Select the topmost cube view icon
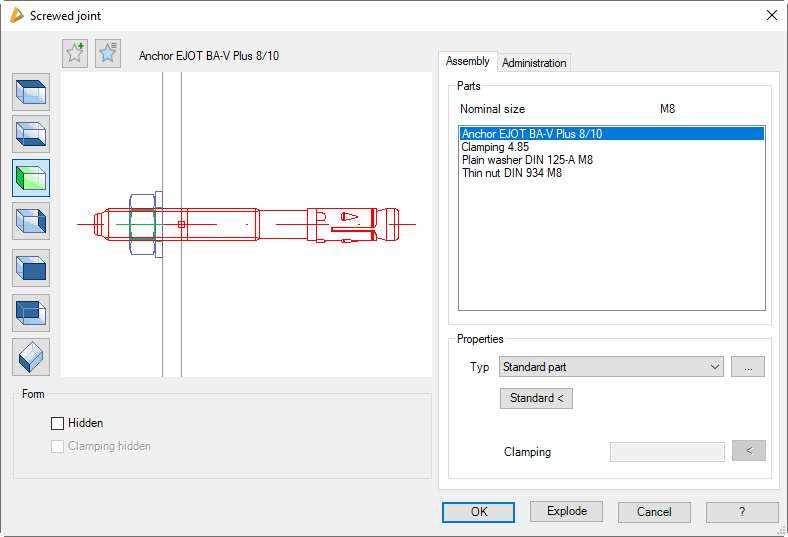This screenshot has width=788, height=537. pos(31,92)
